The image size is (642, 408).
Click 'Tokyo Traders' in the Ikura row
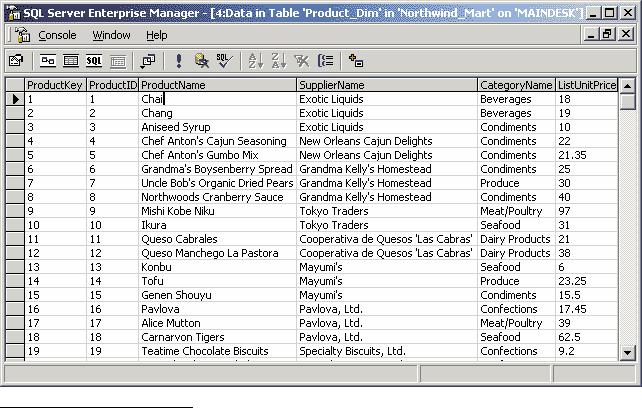pos(387,225)
